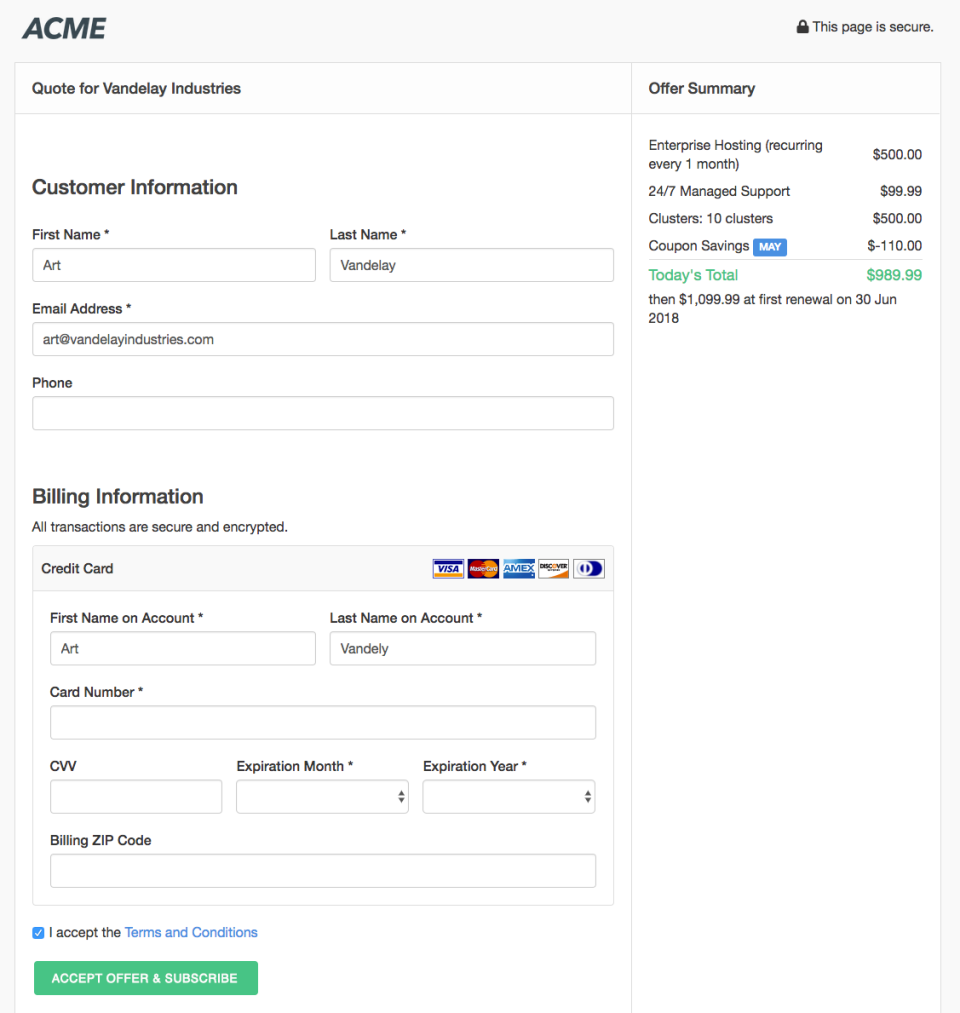Click the Email Address field
This screenshot has height=1013, width=960.
(x=323, y=339)
